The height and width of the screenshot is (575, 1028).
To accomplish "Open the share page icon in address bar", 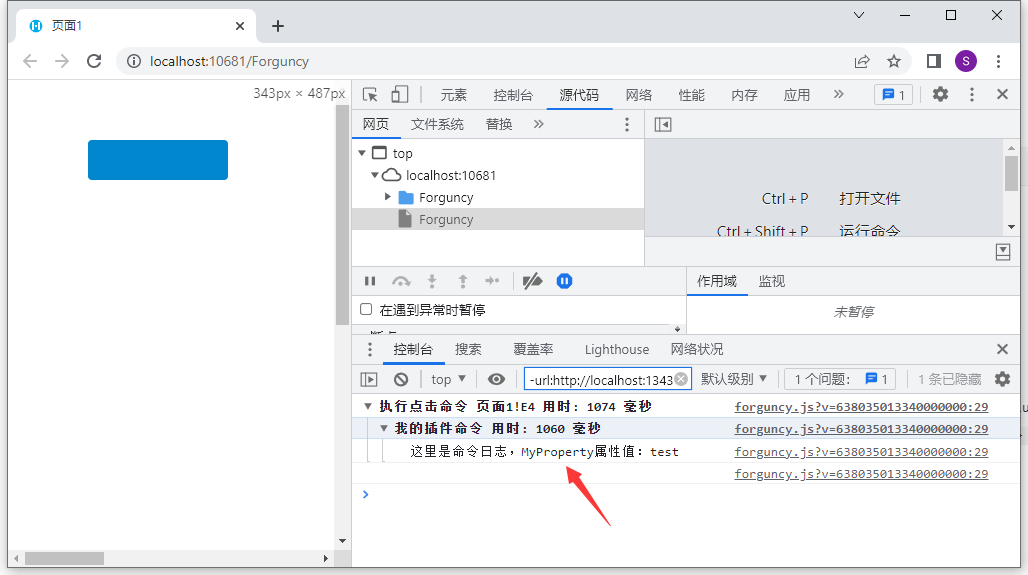I will click(x=861, y=61).
